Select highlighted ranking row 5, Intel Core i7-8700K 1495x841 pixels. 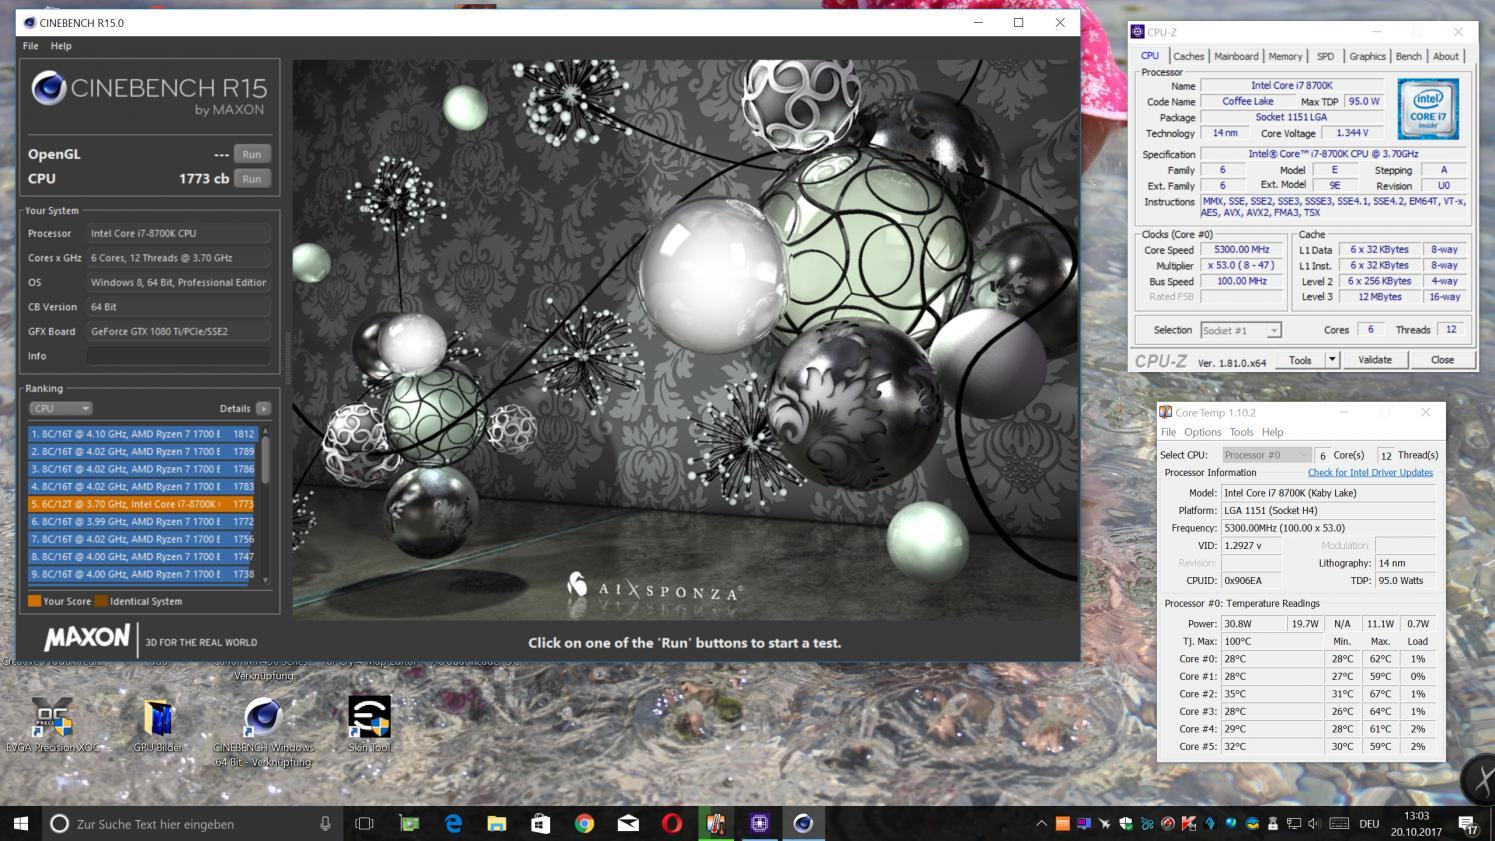click(143, 504)
